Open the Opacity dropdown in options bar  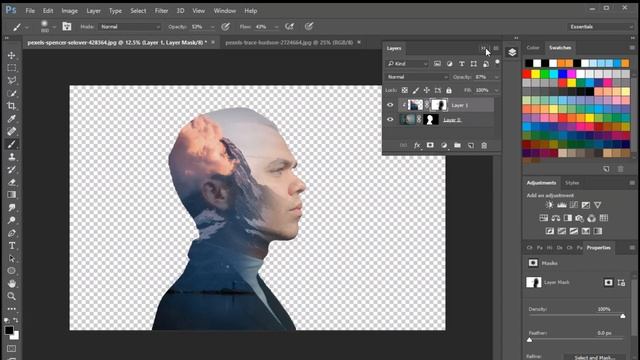[212, 27]
